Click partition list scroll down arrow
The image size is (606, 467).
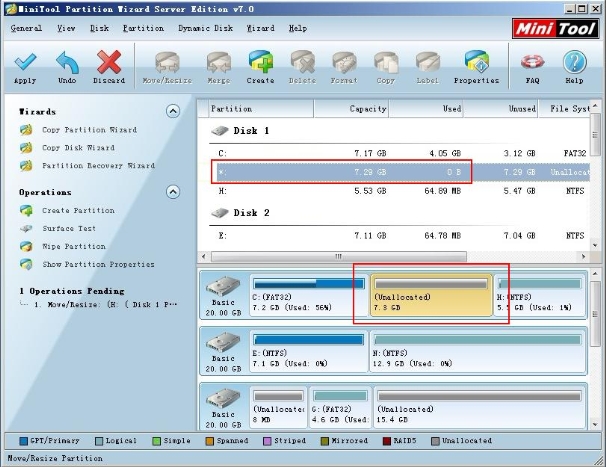(x=595, y=245)
